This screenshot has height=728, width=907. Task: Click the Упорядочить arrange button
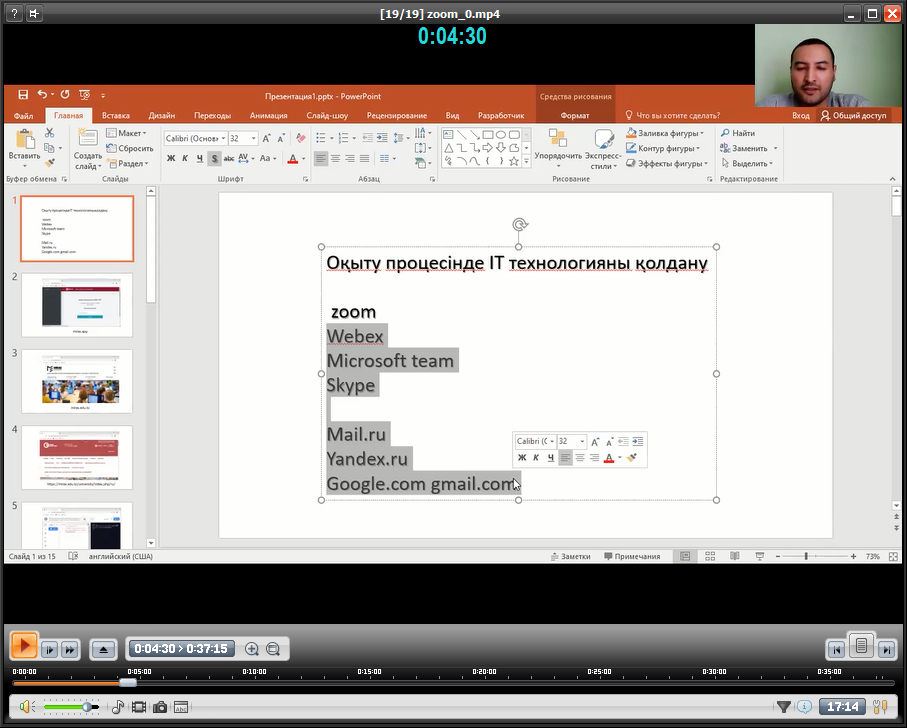(558, 149)
